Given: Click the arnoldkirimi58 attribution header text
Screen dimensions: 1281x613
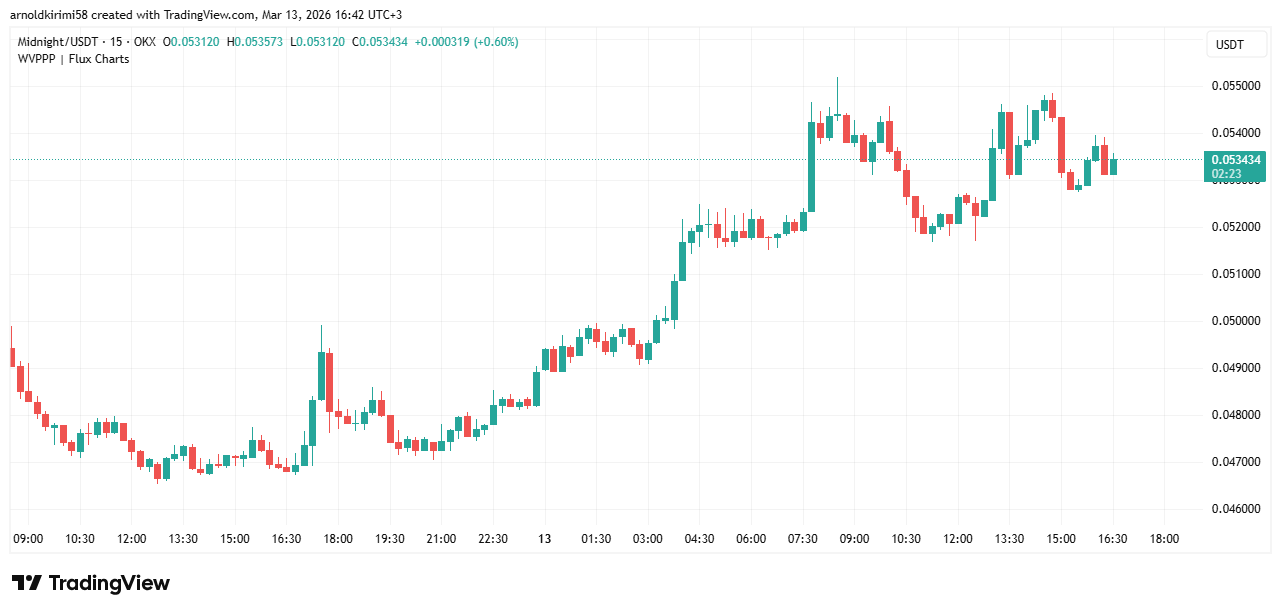Looking at the screenshot, I should [48, 15].
